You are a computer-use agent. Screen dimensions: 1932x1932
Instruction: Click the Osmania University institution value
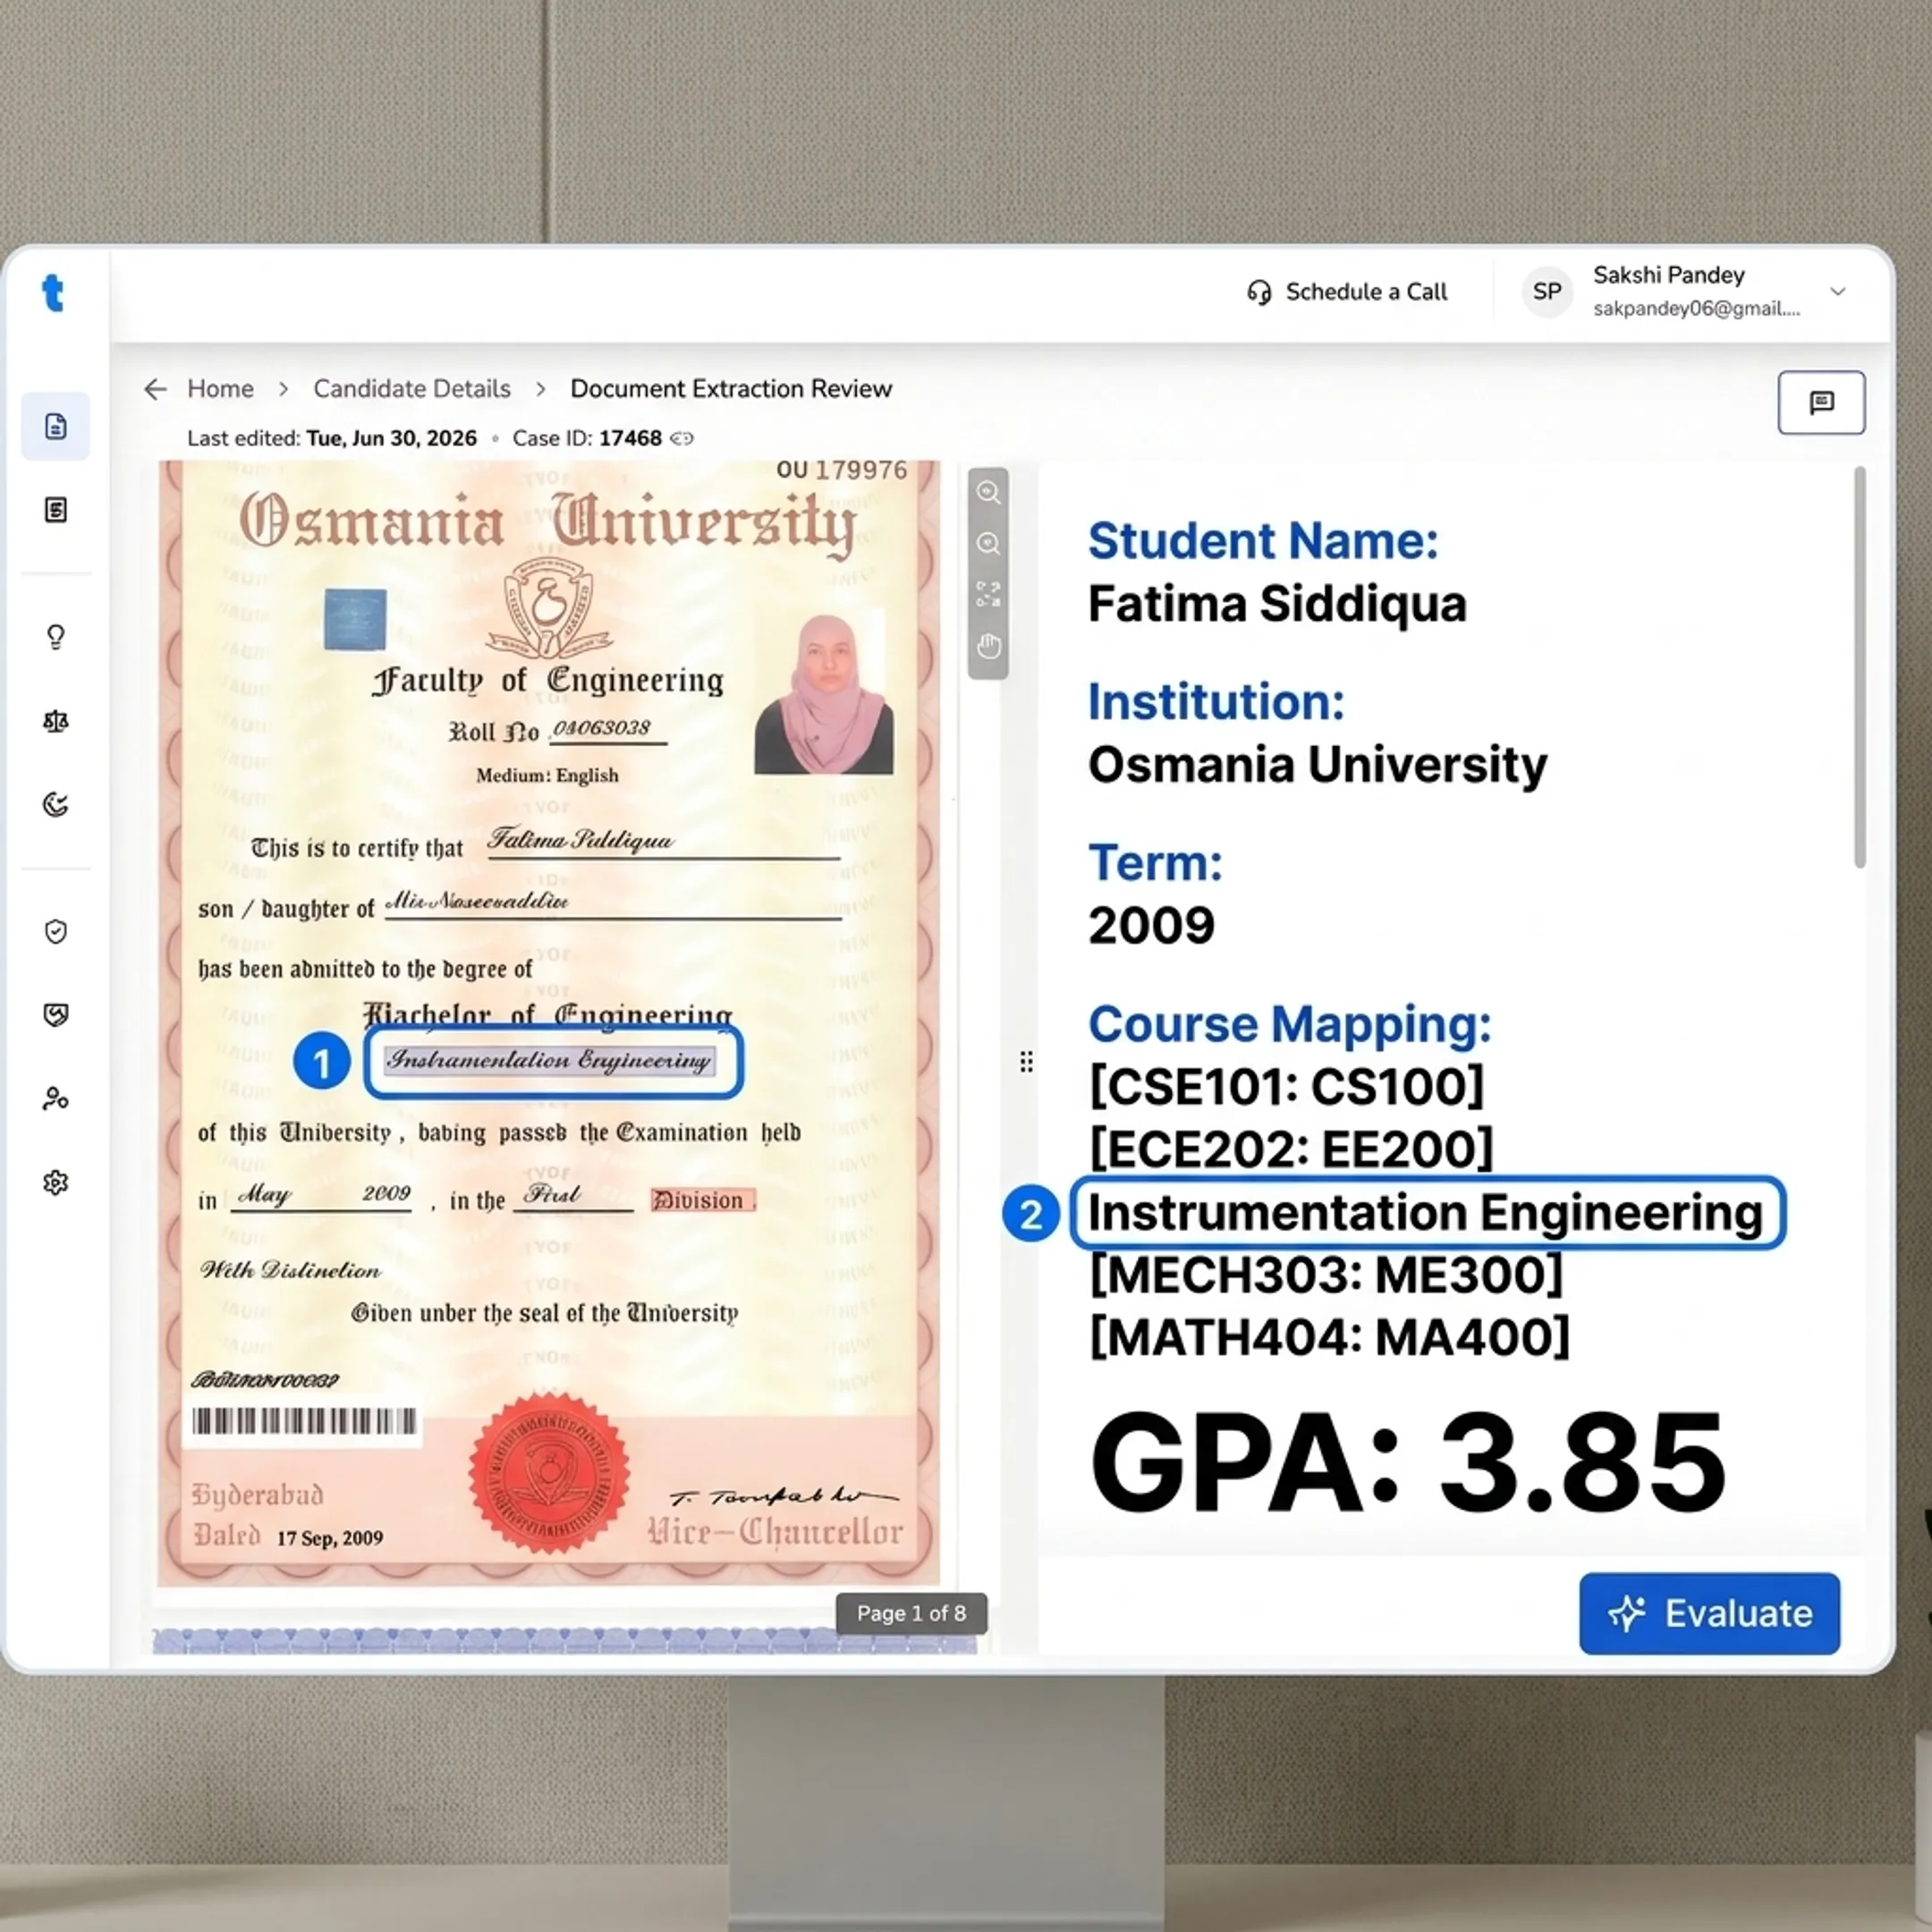pos(1317,765)
